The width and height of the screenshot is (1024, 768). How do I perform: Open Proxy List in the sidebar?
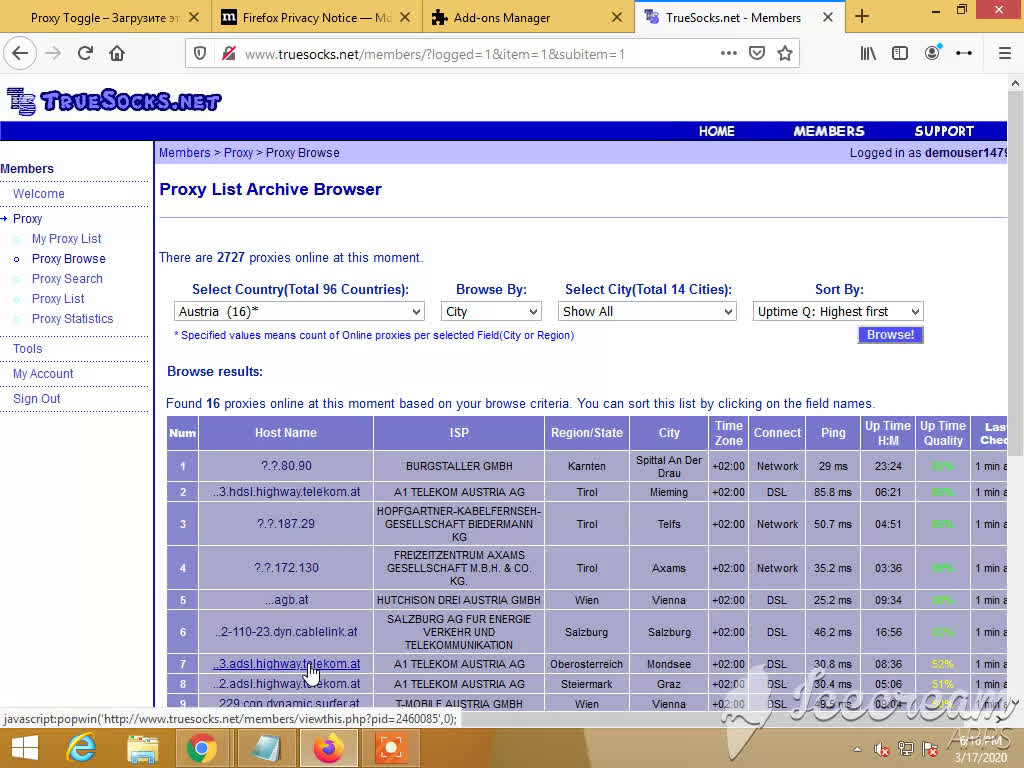coord(58,299)
